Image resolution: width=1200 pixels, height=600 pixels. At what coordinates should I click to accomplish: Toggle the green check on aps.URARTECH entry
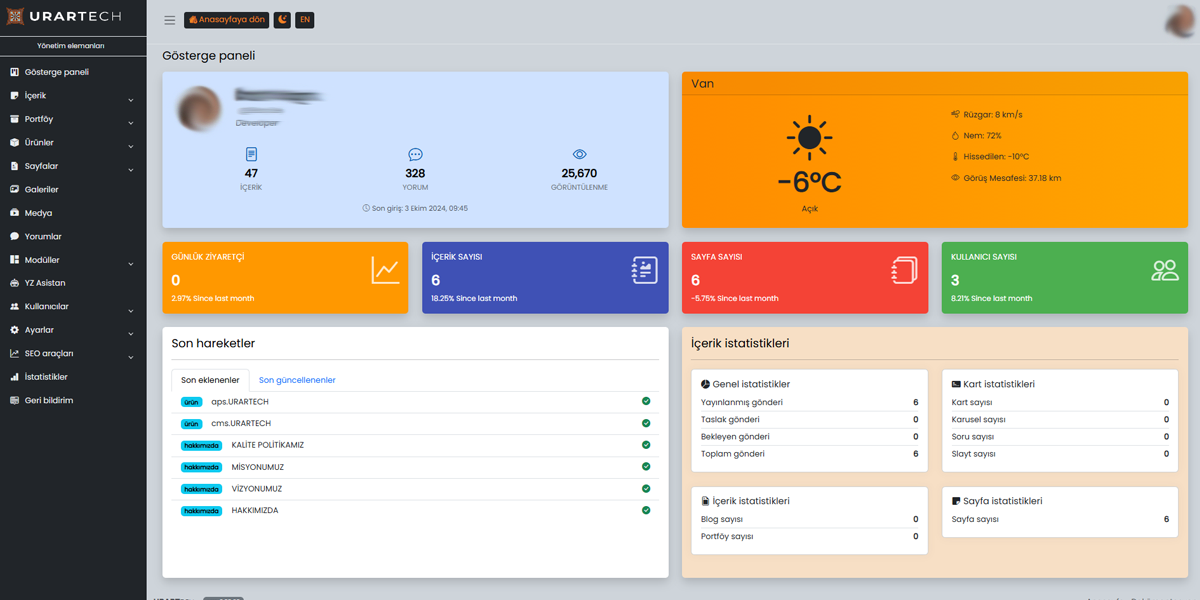pyautogui.click(x=646, y=400)
